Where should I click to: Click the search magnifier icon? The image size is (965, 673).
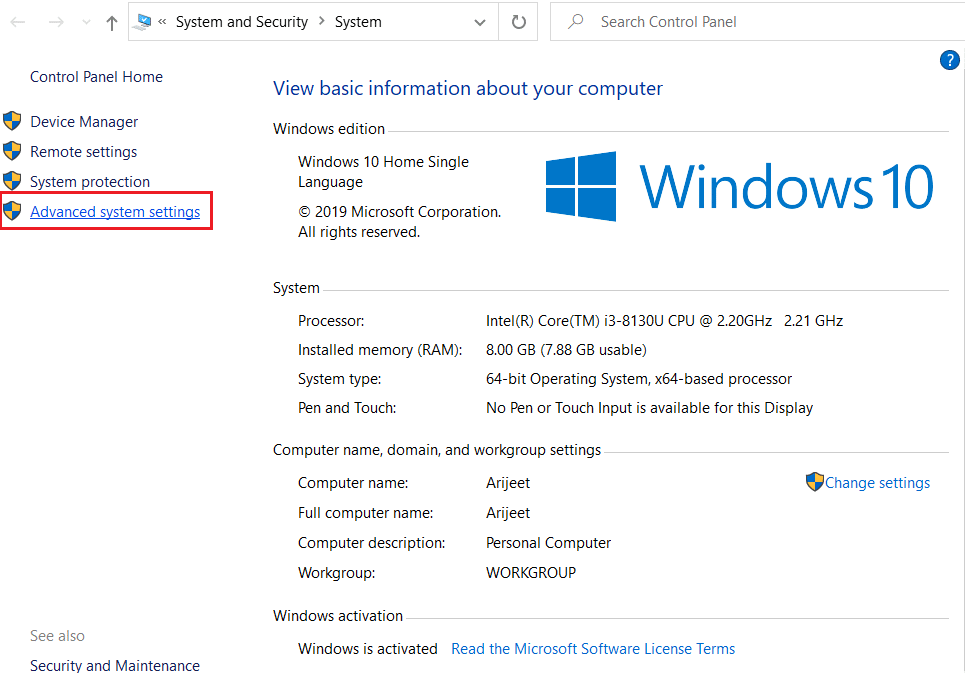point(576,21)
